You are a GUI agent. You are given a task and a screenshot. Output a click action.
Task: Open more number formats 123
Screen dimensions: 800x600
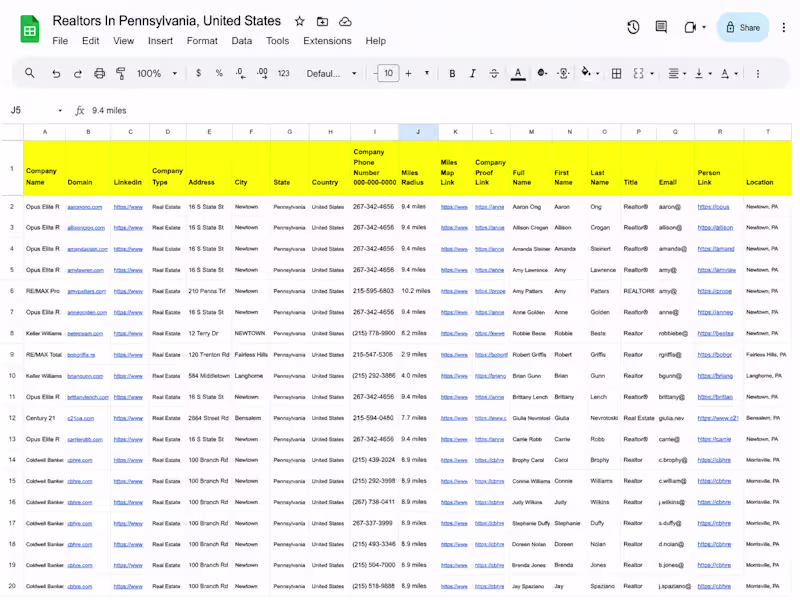click(284, 73)
